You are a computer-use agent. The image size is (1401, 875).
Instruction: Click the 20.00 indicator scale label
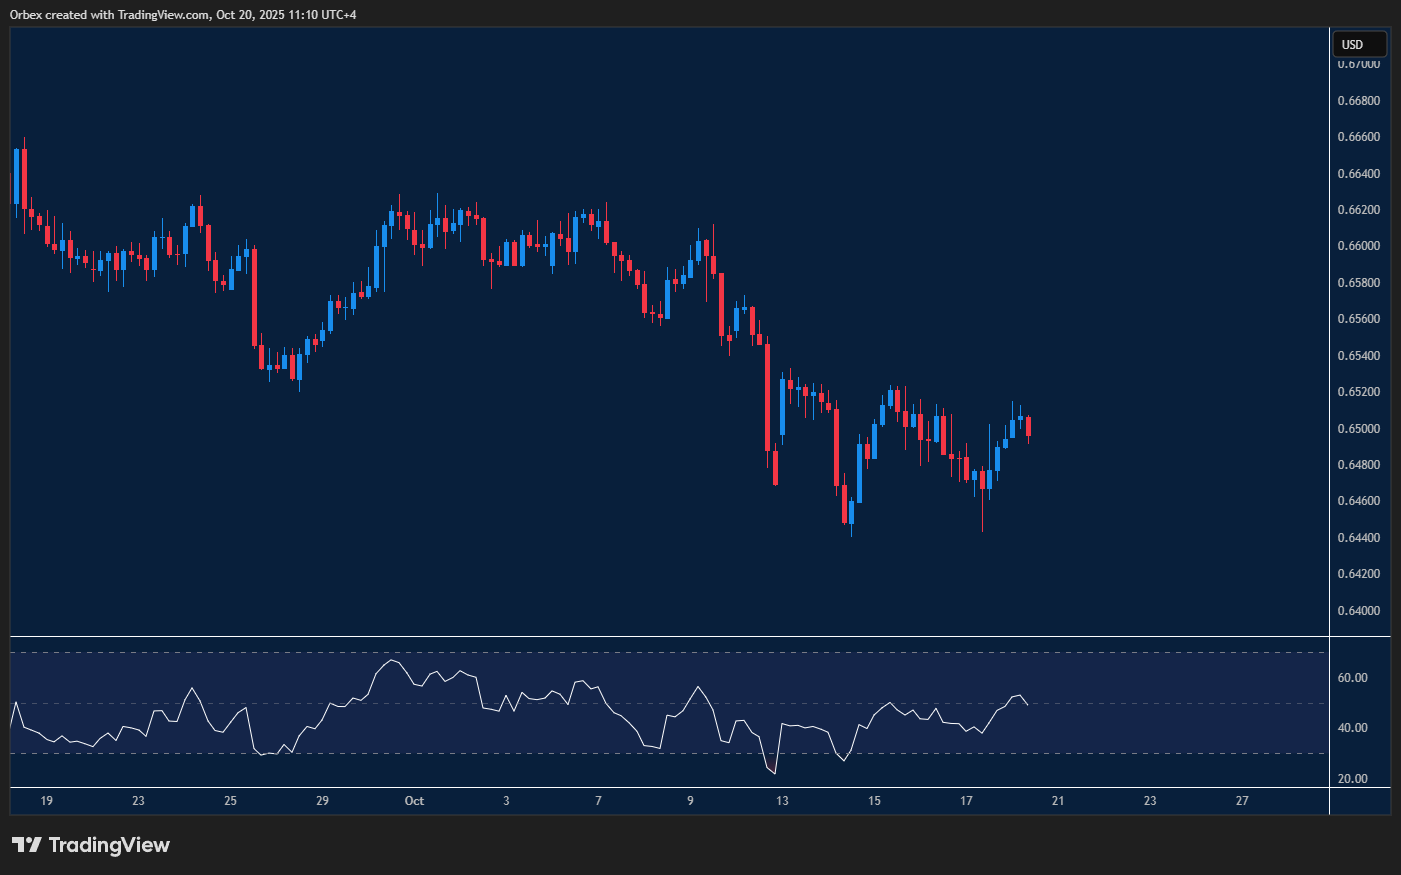tap(1352, 779)
